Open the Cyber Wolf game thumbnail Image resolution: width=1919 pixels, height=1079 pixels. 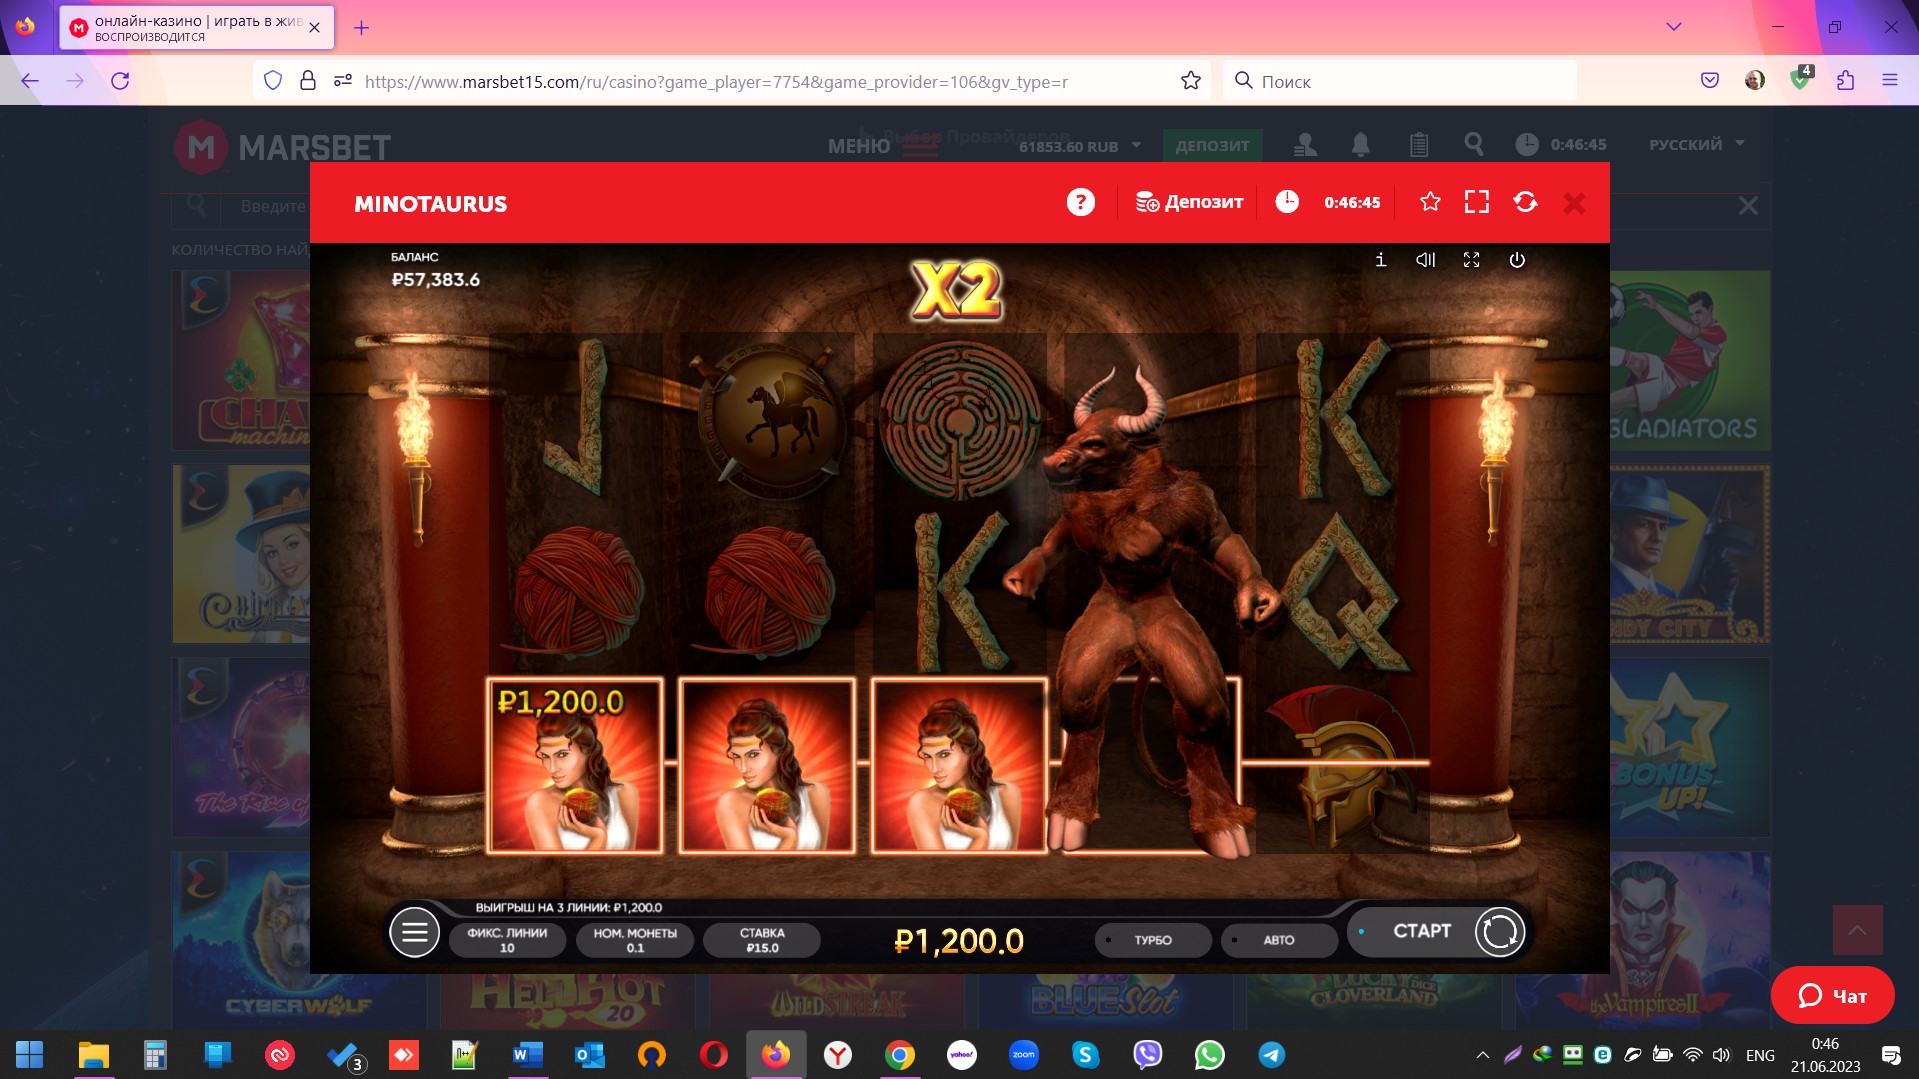[x=298, y=940]
